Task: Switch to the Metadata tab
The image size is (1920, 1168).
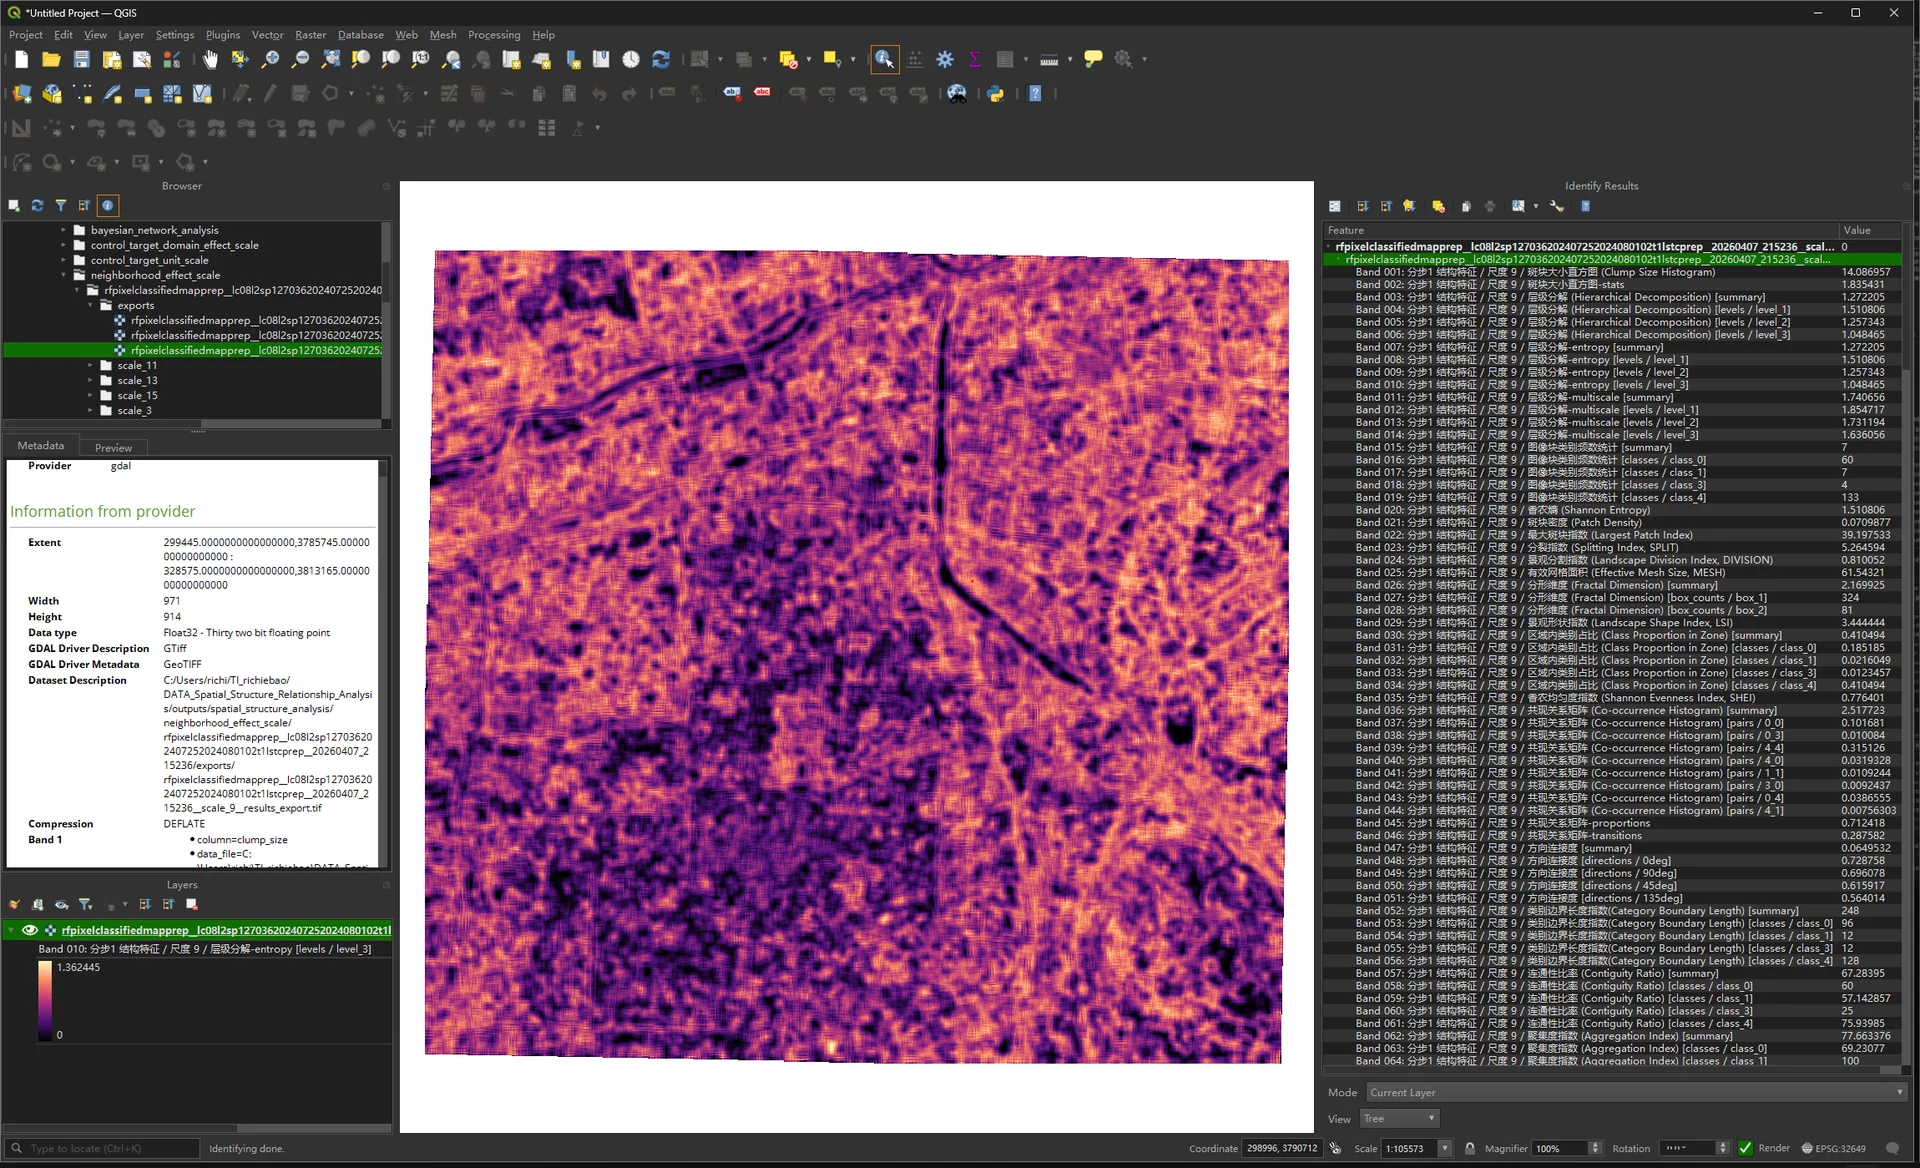Action: coord(41,446)
